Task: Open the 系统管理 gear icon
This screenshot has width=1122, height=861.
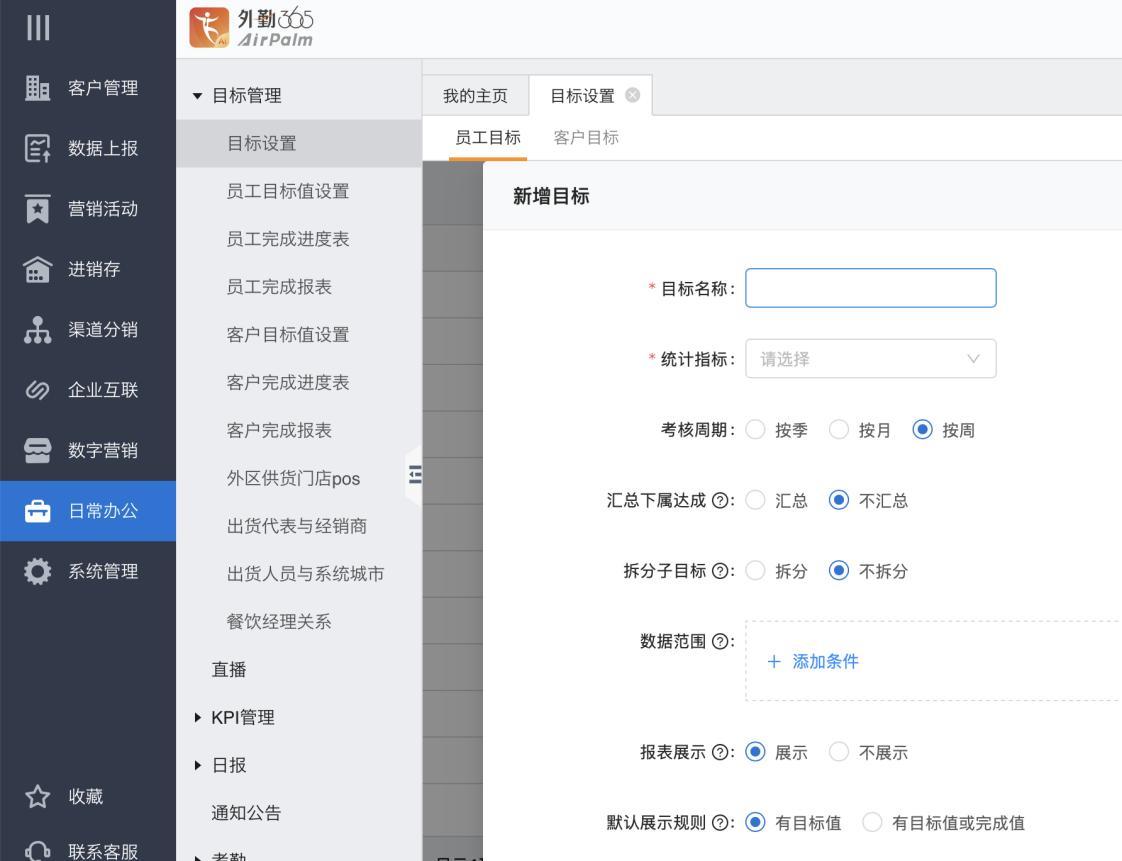Action: point(37,572)
